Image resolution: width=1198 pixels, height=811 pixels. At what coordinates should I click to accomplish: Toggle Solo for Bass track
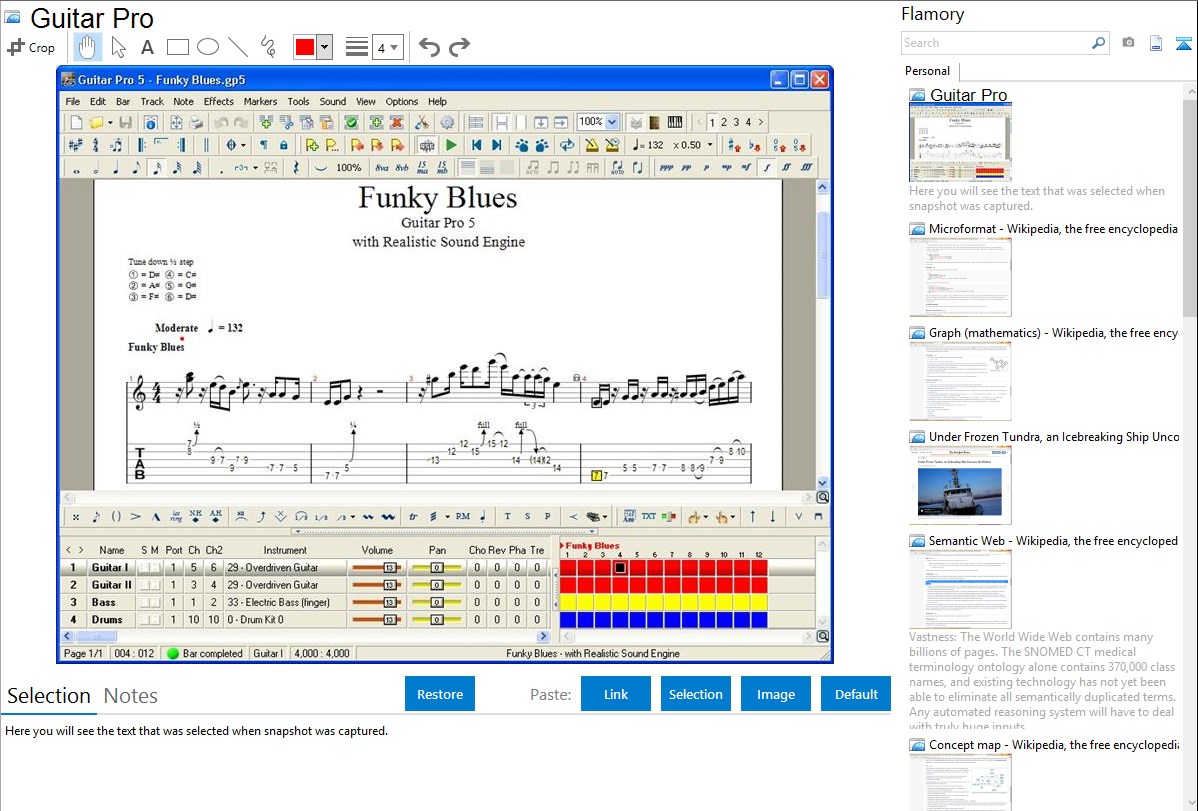[144, 602]
